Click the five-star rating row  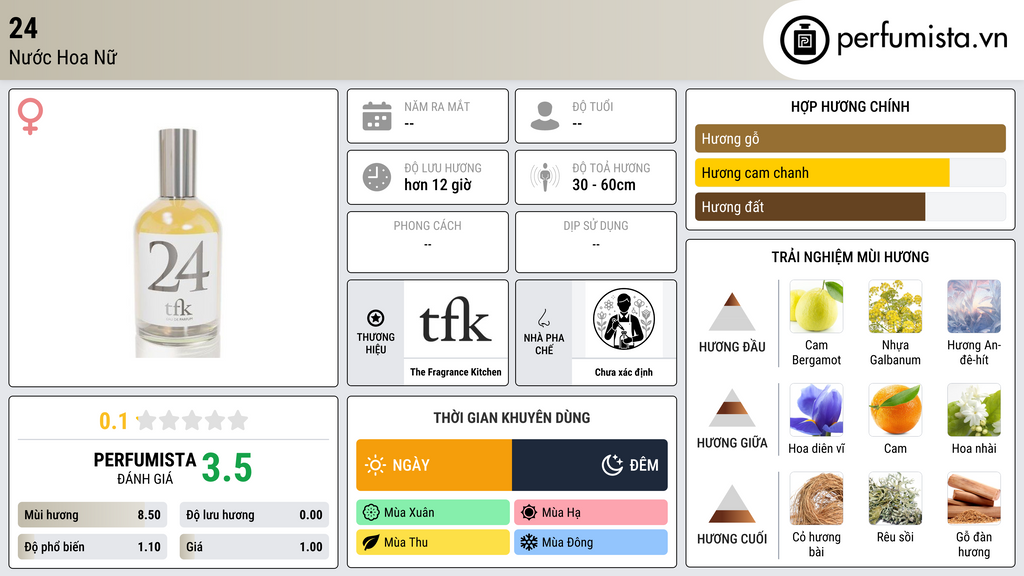[193, 420]
